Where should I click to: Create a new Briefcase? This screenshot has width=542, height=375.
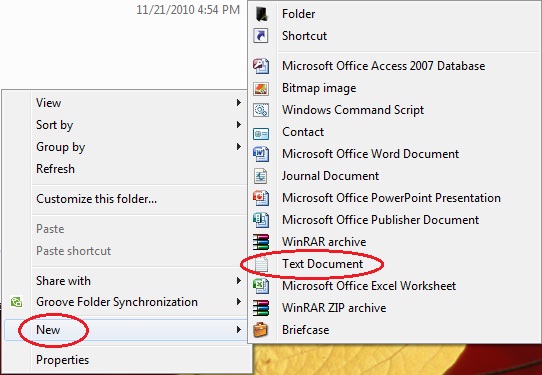tap(306, 330)
